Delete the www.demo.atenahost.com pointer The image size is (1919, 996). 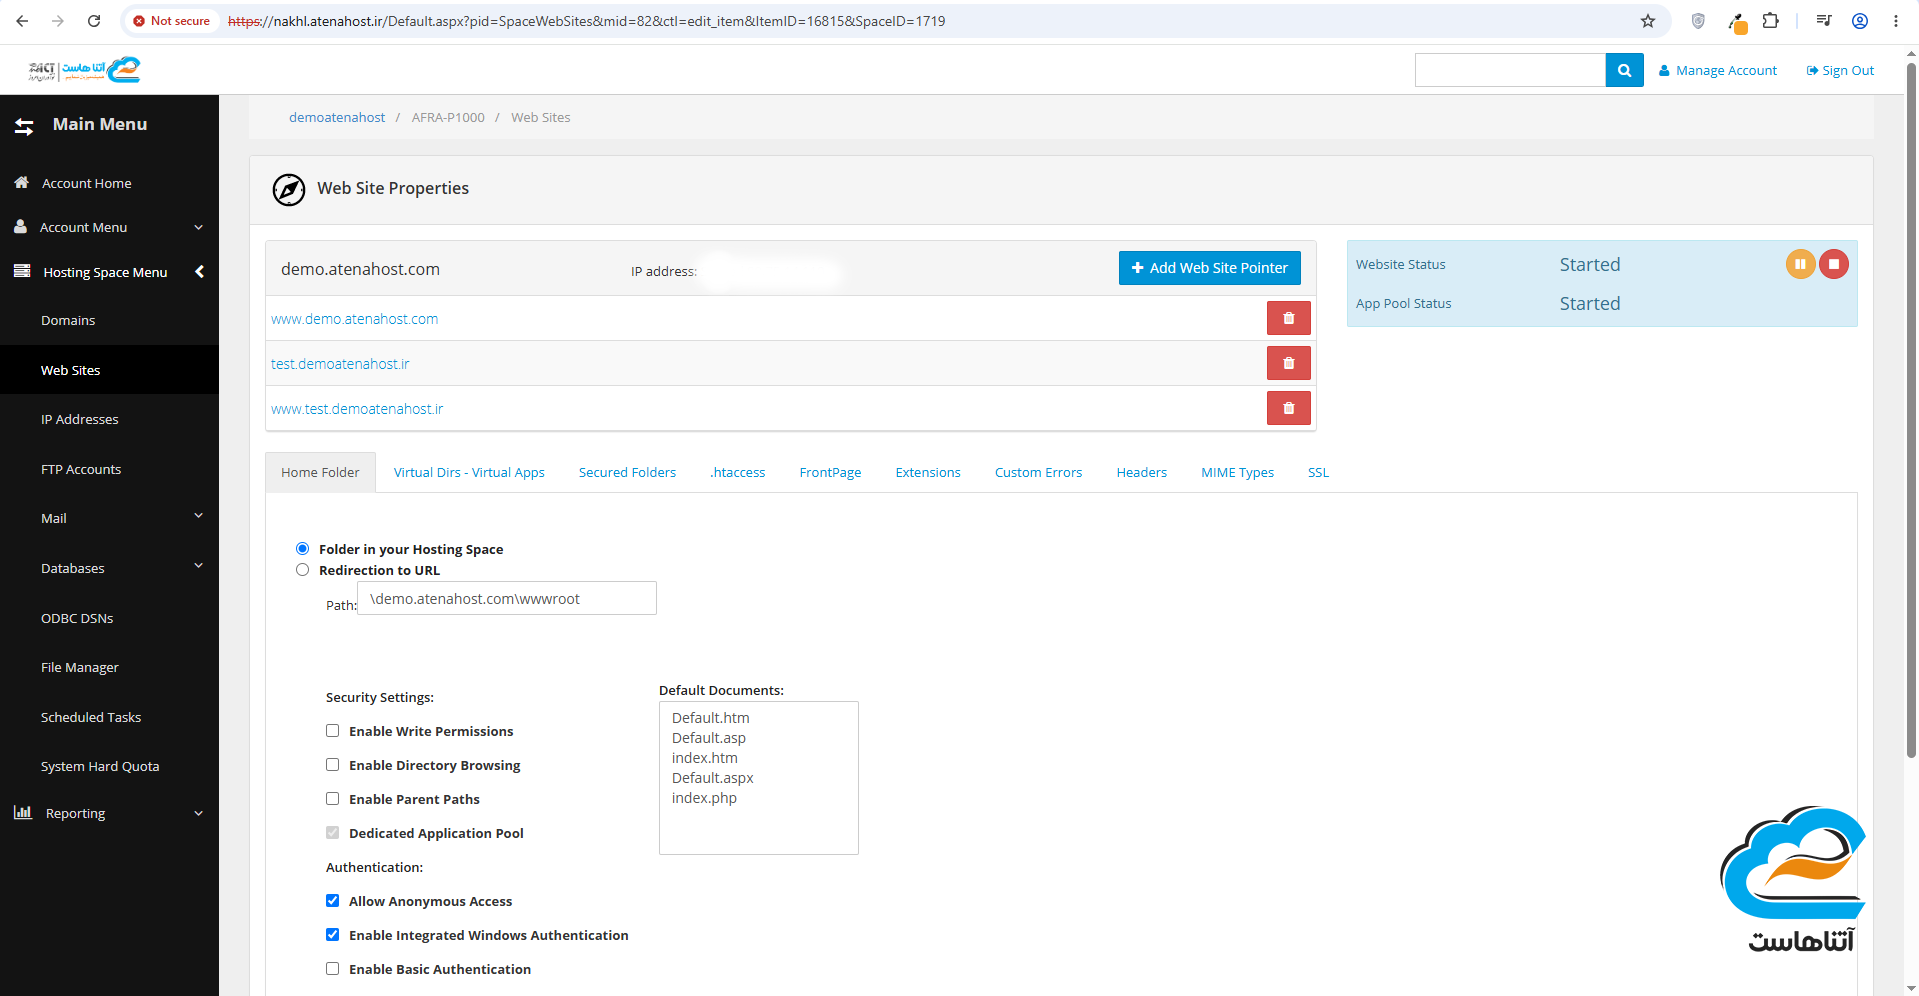coord(1288,318)
